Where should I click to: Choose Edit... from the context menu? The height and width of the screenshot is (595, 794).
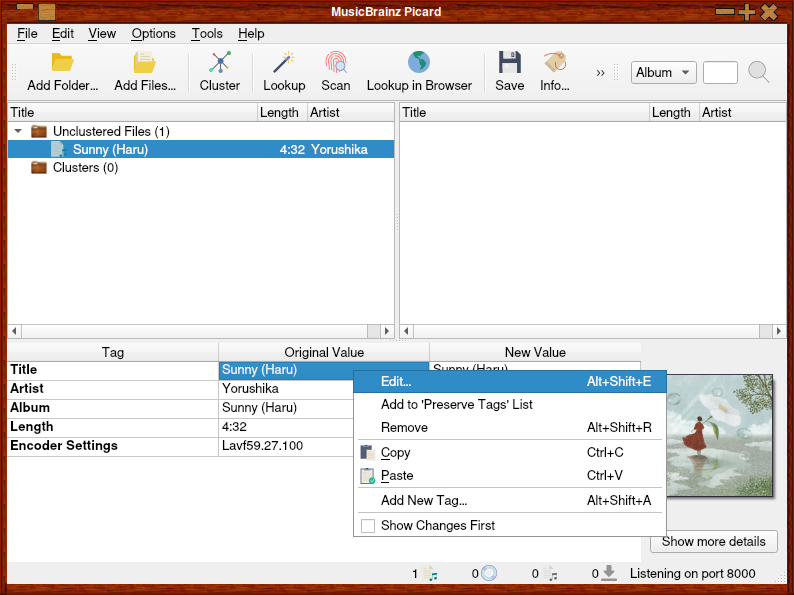(x=396, y=381)
